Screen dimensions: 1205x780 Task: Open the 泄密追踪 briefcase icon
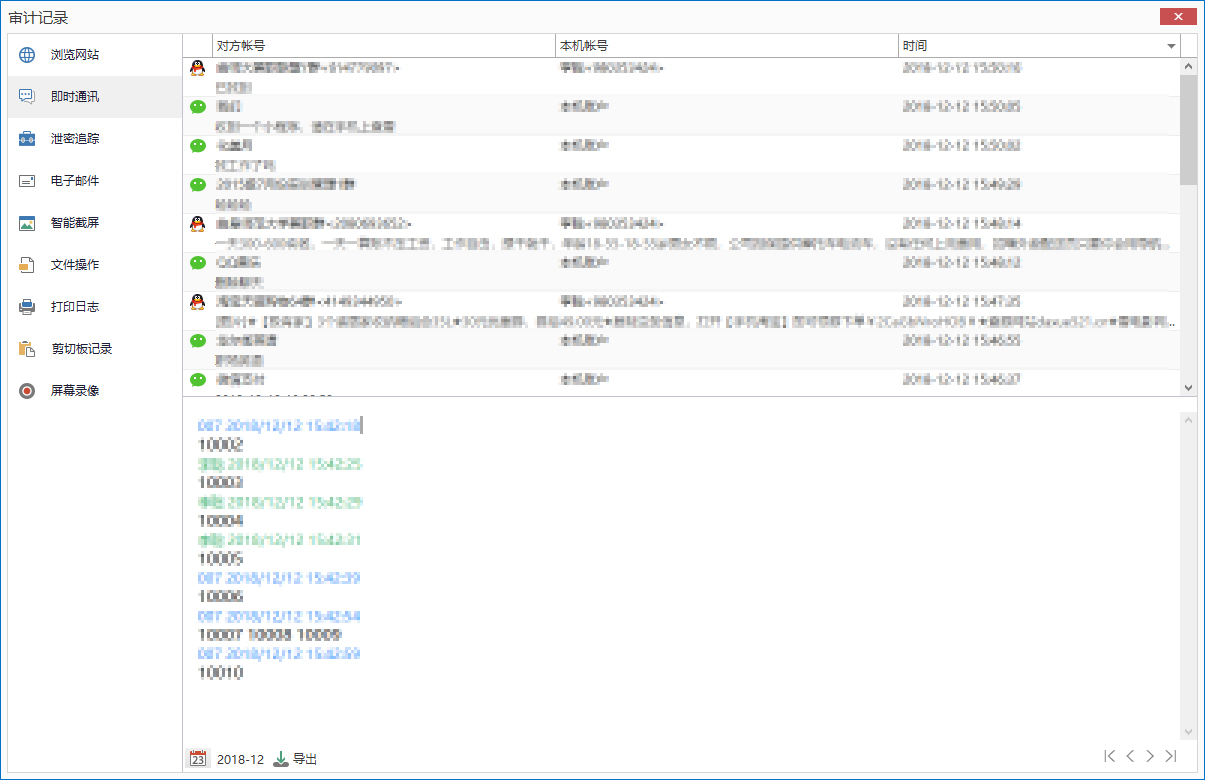click(27, 139)
